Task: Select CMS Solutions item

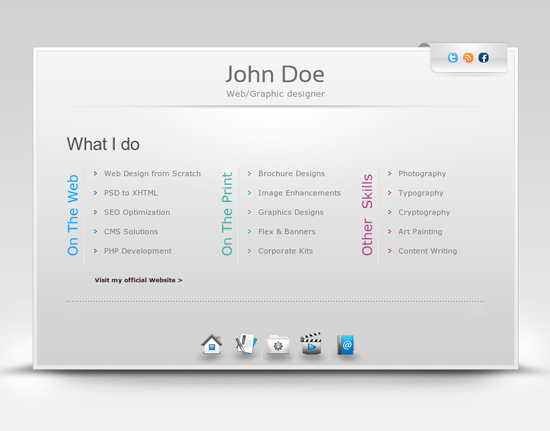Action: [131, 231]
